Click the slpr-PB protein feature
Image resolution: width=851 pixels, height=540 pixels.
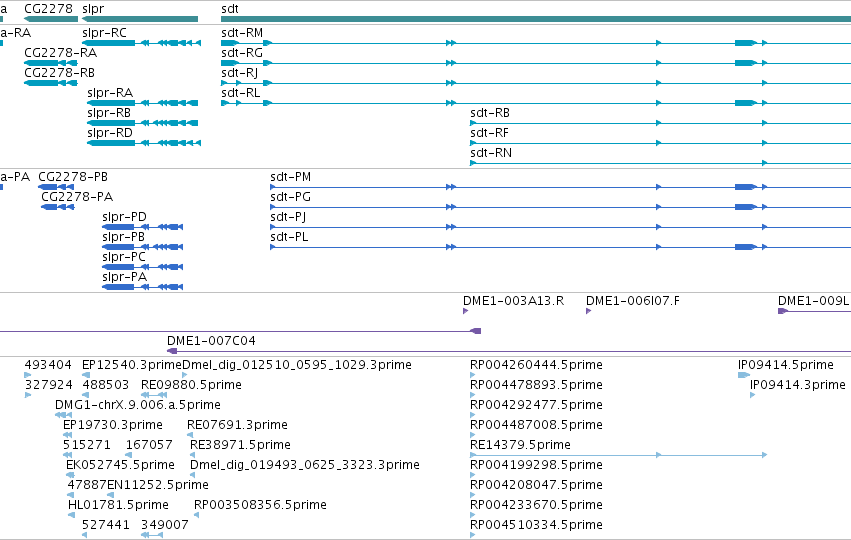tap(143, 247)
